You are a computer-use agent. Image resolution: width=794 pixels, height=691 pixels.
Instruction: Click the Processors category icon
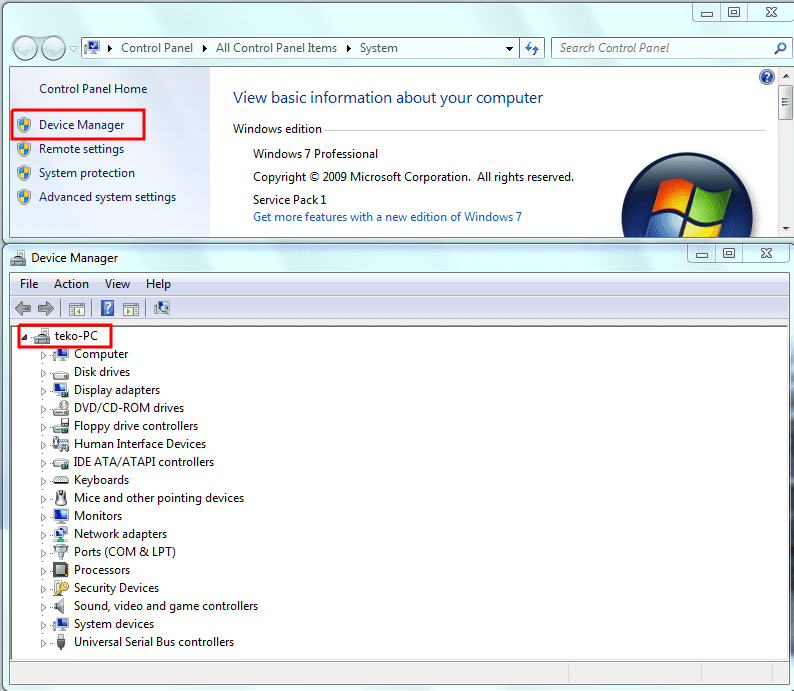pos(61,570)
